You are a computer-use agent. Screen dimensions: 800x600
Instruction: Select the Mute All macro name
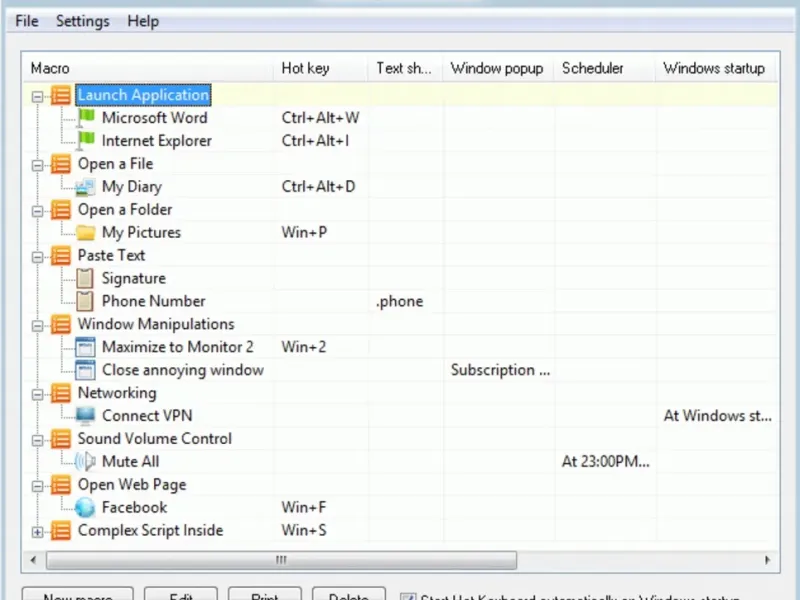click(x=131, y=462)
